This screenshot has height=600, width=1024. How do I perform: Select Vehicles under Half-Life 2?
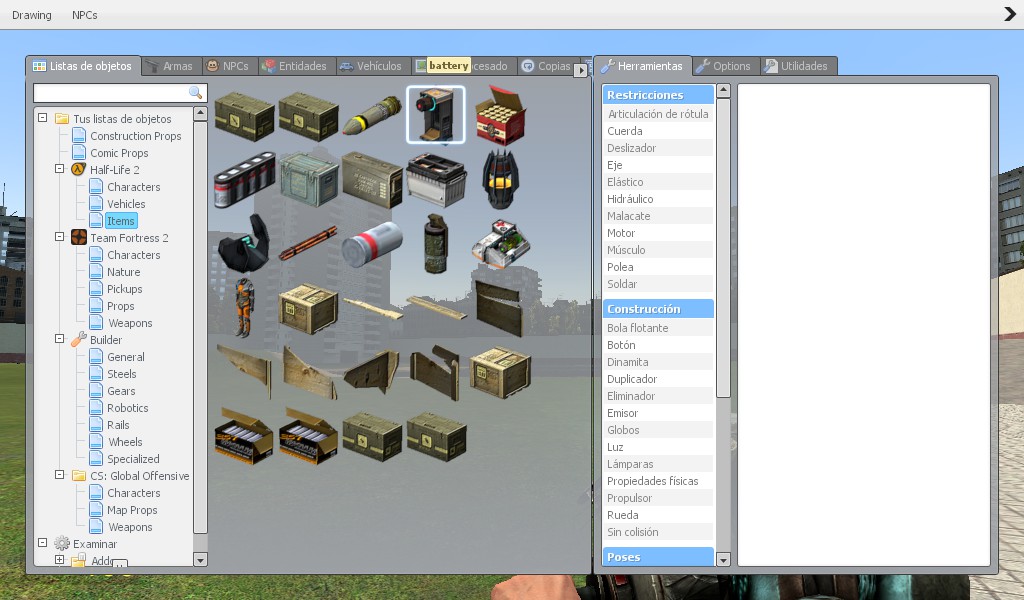126,204
